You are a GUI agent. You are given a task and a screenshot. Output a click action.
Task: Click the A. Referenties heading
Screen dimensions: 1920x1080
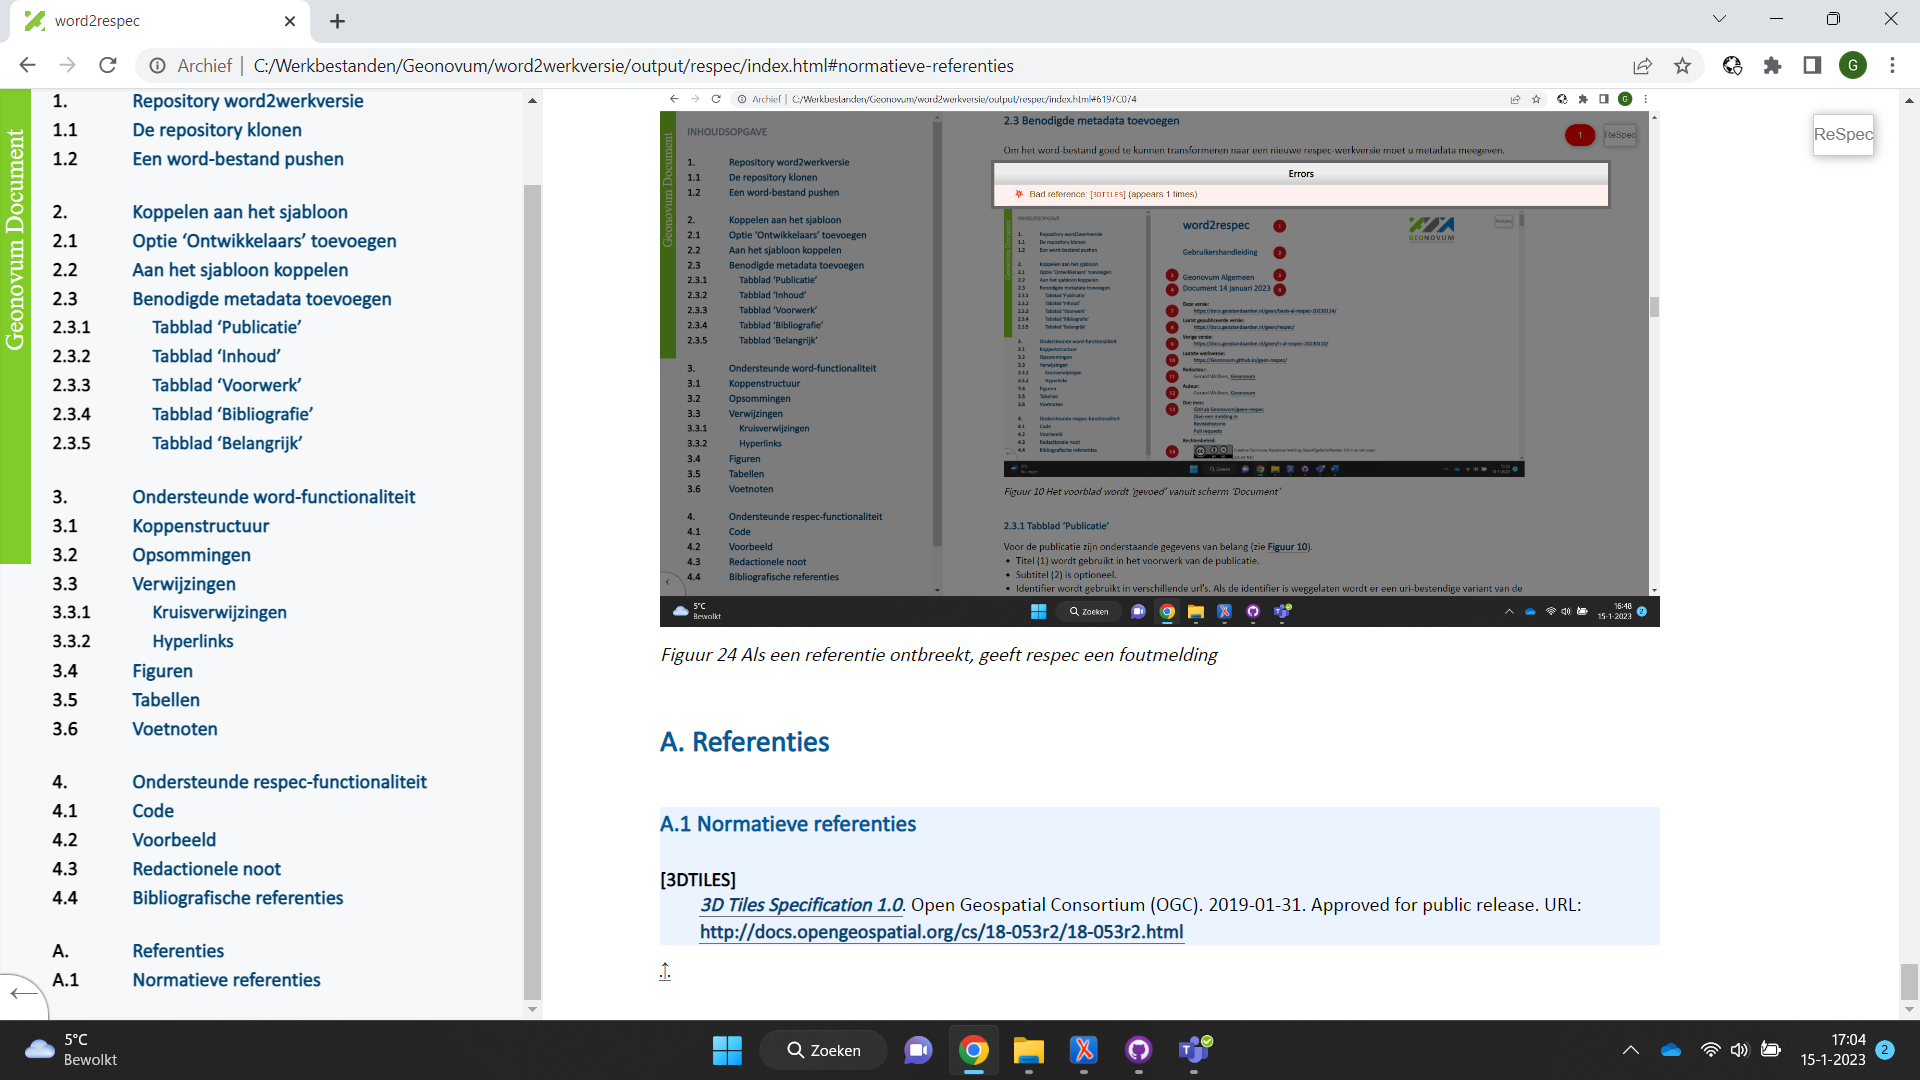pyautogui.click(x=745, y=742)
